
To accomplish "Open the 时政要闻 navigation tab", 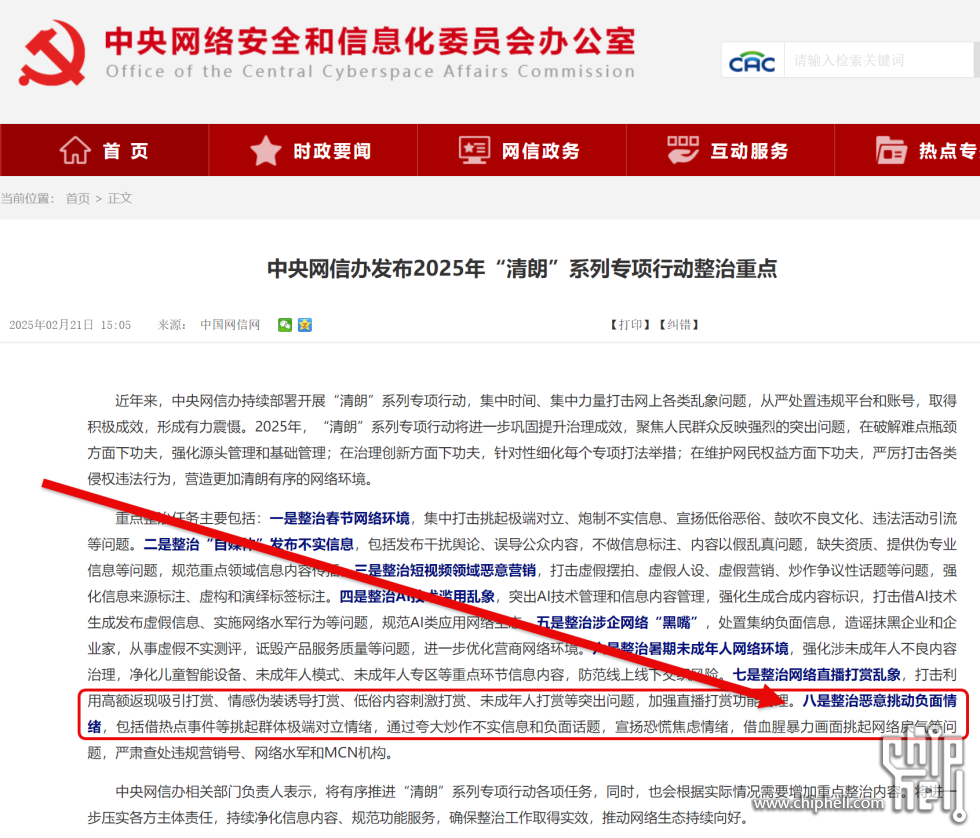I will click(x=312, y=150).
